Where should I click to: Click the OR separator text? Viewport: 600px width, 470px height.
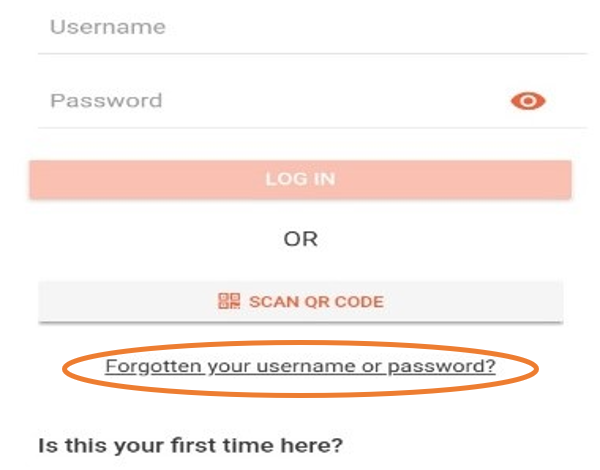[300, 240]
